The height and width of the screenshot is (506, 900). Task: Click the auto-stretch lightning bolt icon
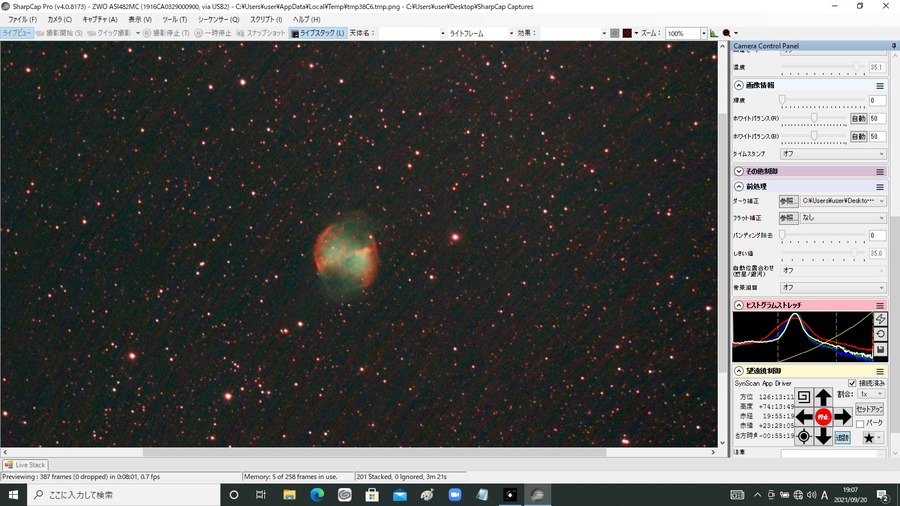(x=880, y=319)
